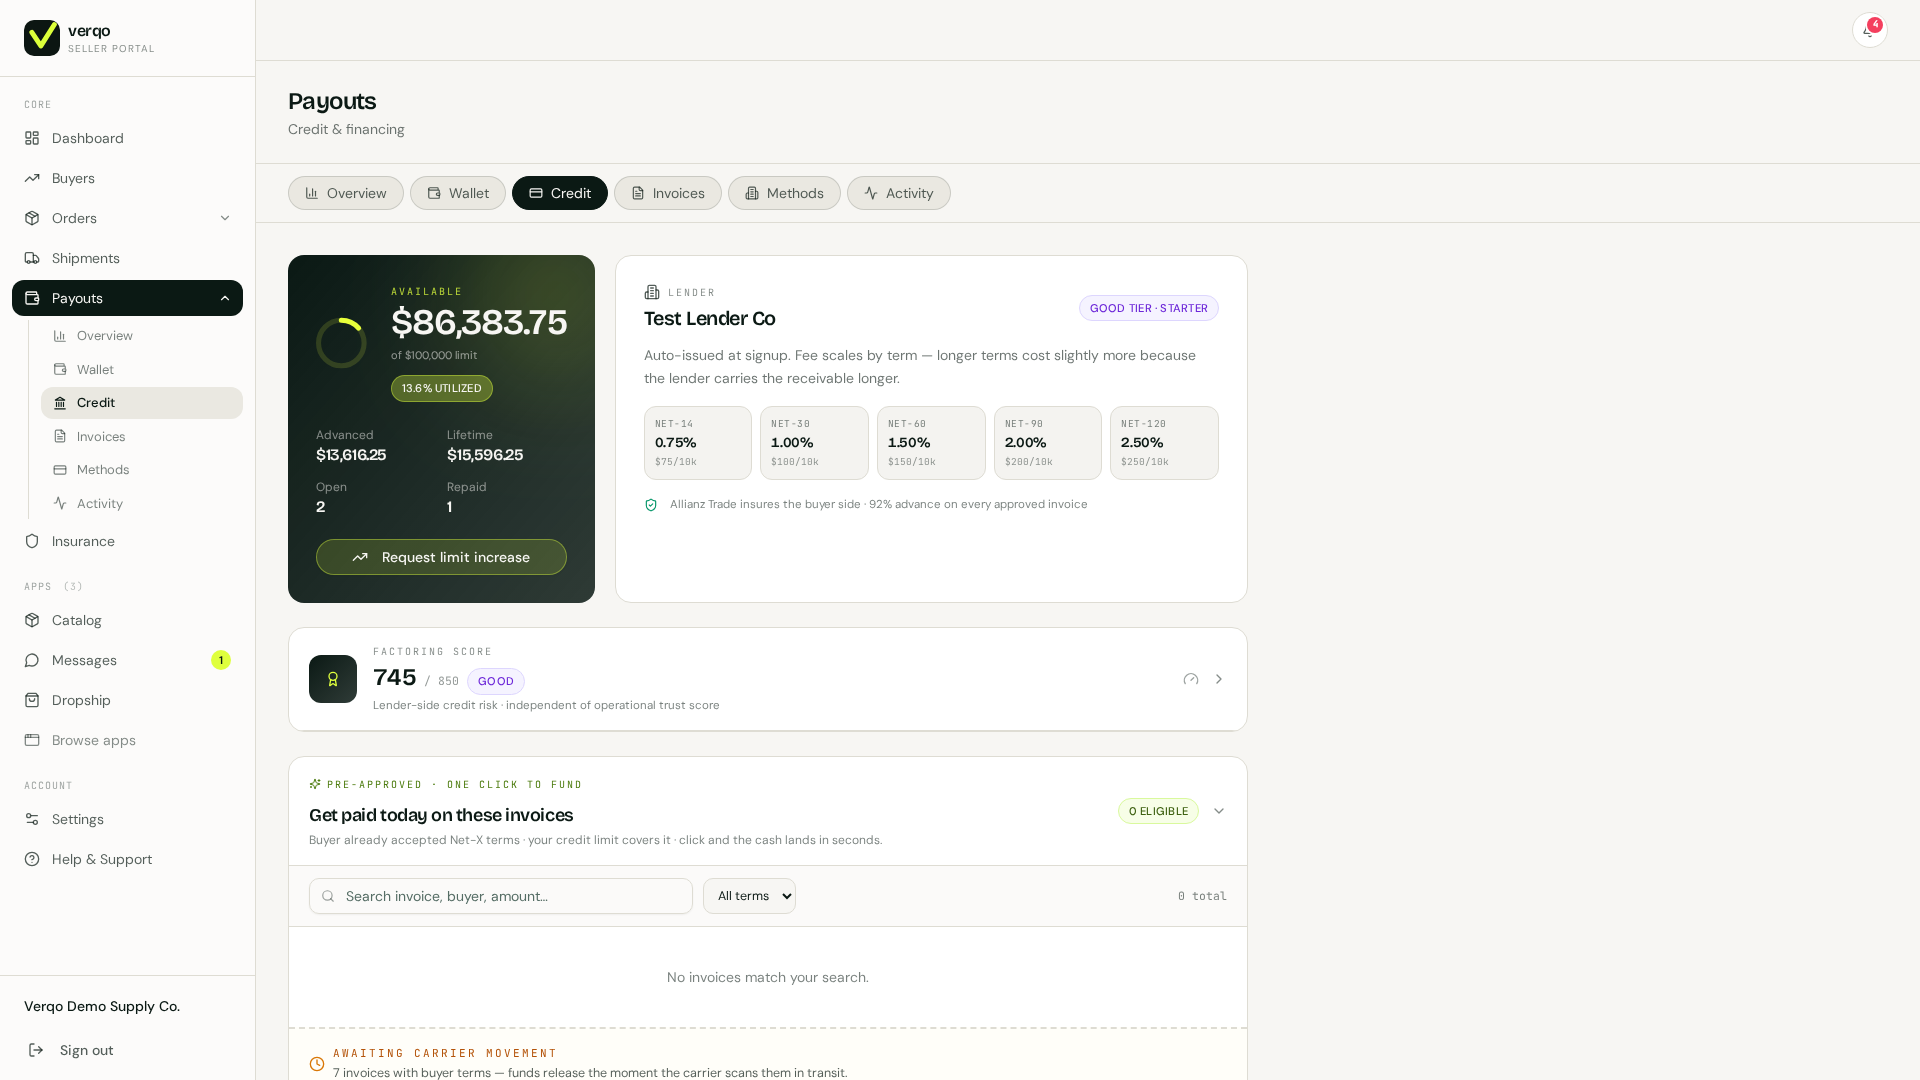
Task: Switch to the Wallet tab
Action: [458, 193]
